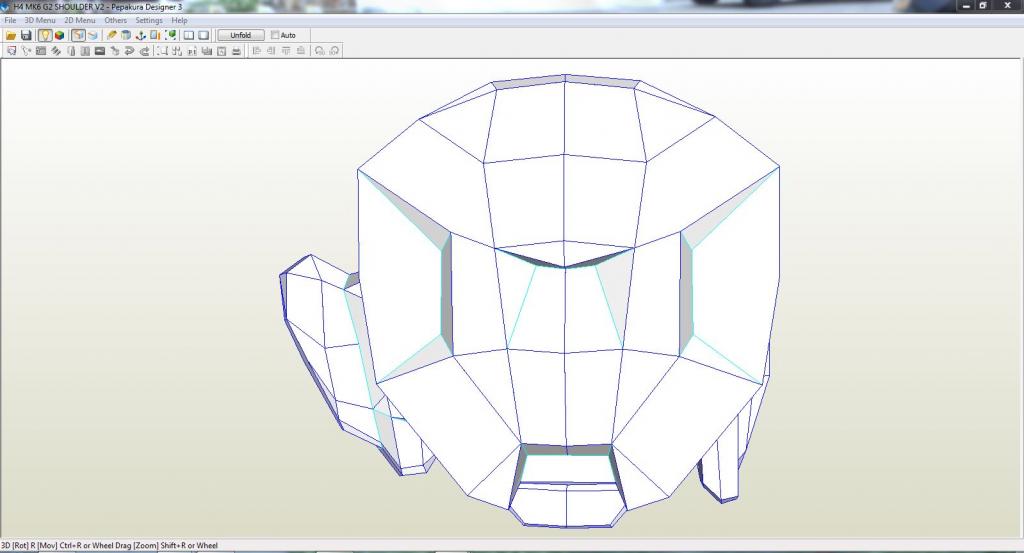Screen dimensions: 1024x553
Task: Click the first icon in second toolbar row
Action: pos(12,51)
